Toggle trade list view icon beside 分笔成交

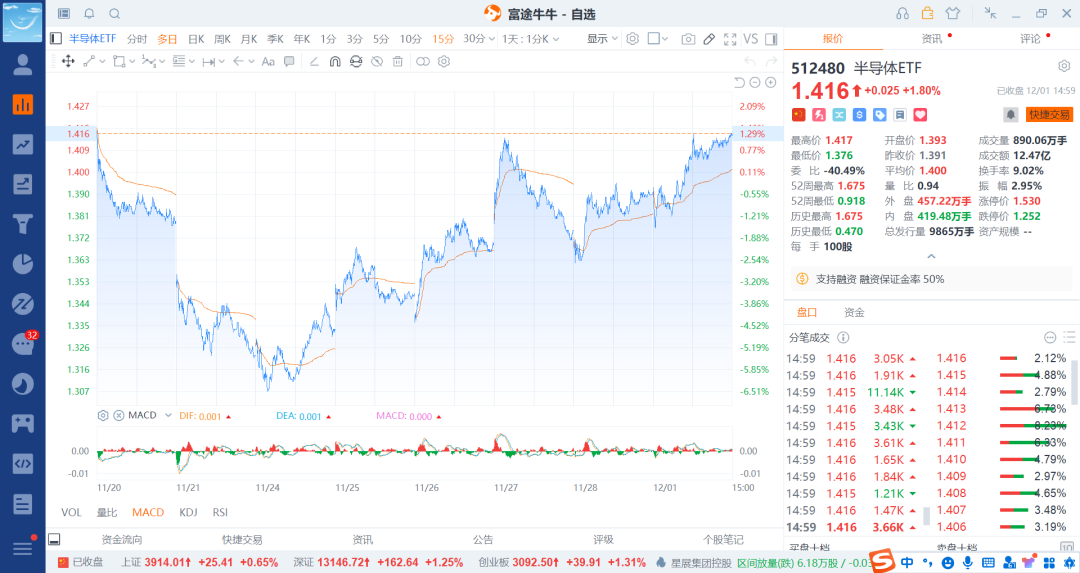coord(1069,337)
